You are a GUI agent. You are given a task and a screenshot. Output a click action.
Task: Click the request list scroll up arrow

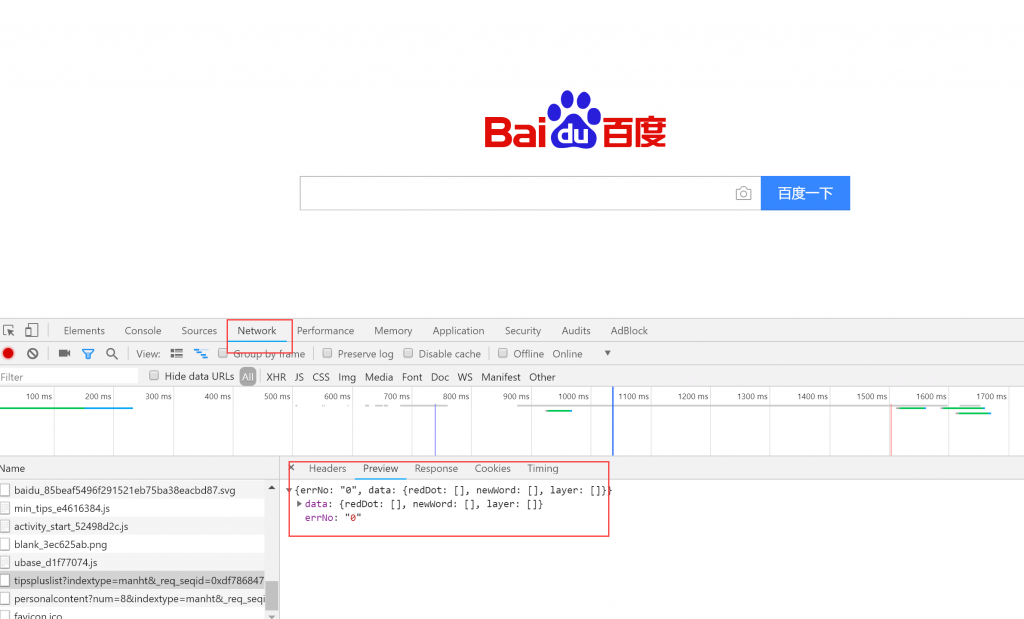click(272, 488)
